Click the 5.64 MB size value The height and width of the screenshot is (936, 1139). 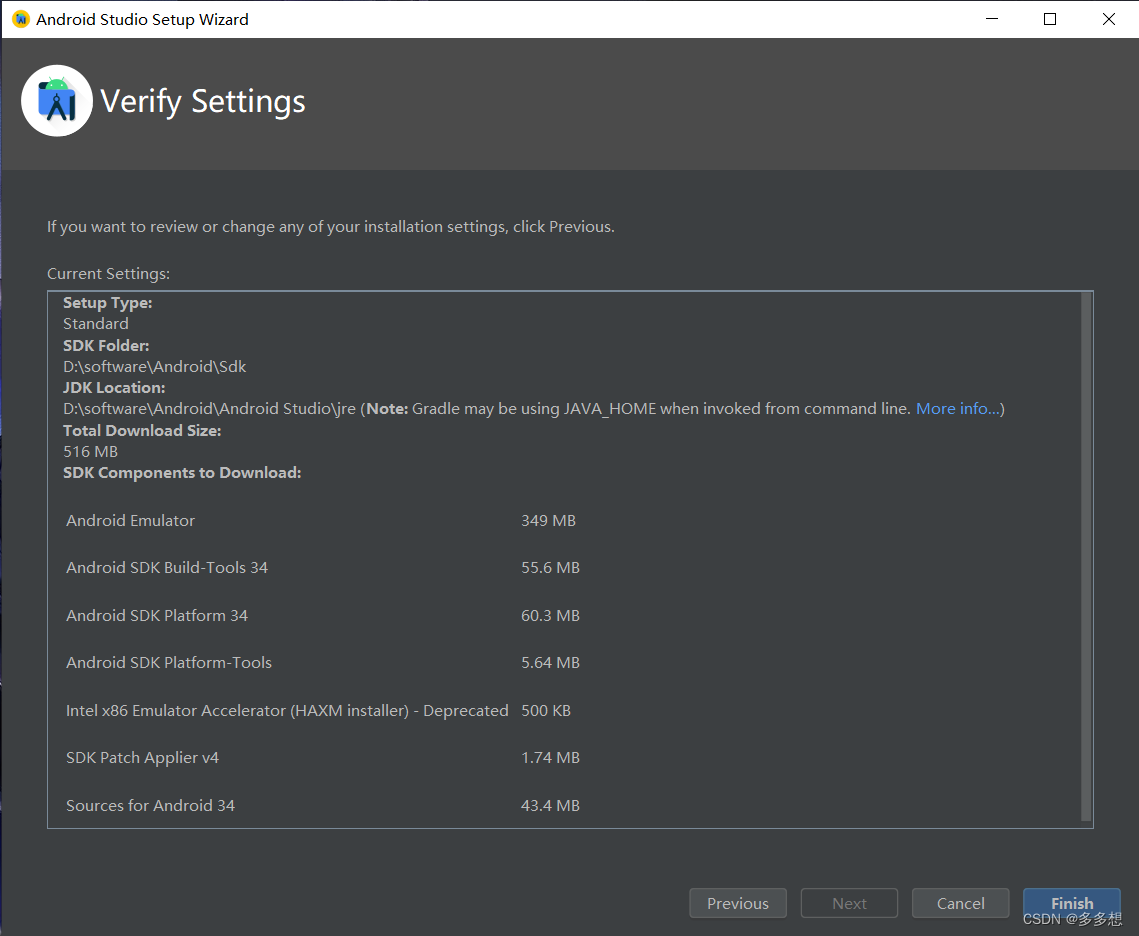[x=551, y=663]
